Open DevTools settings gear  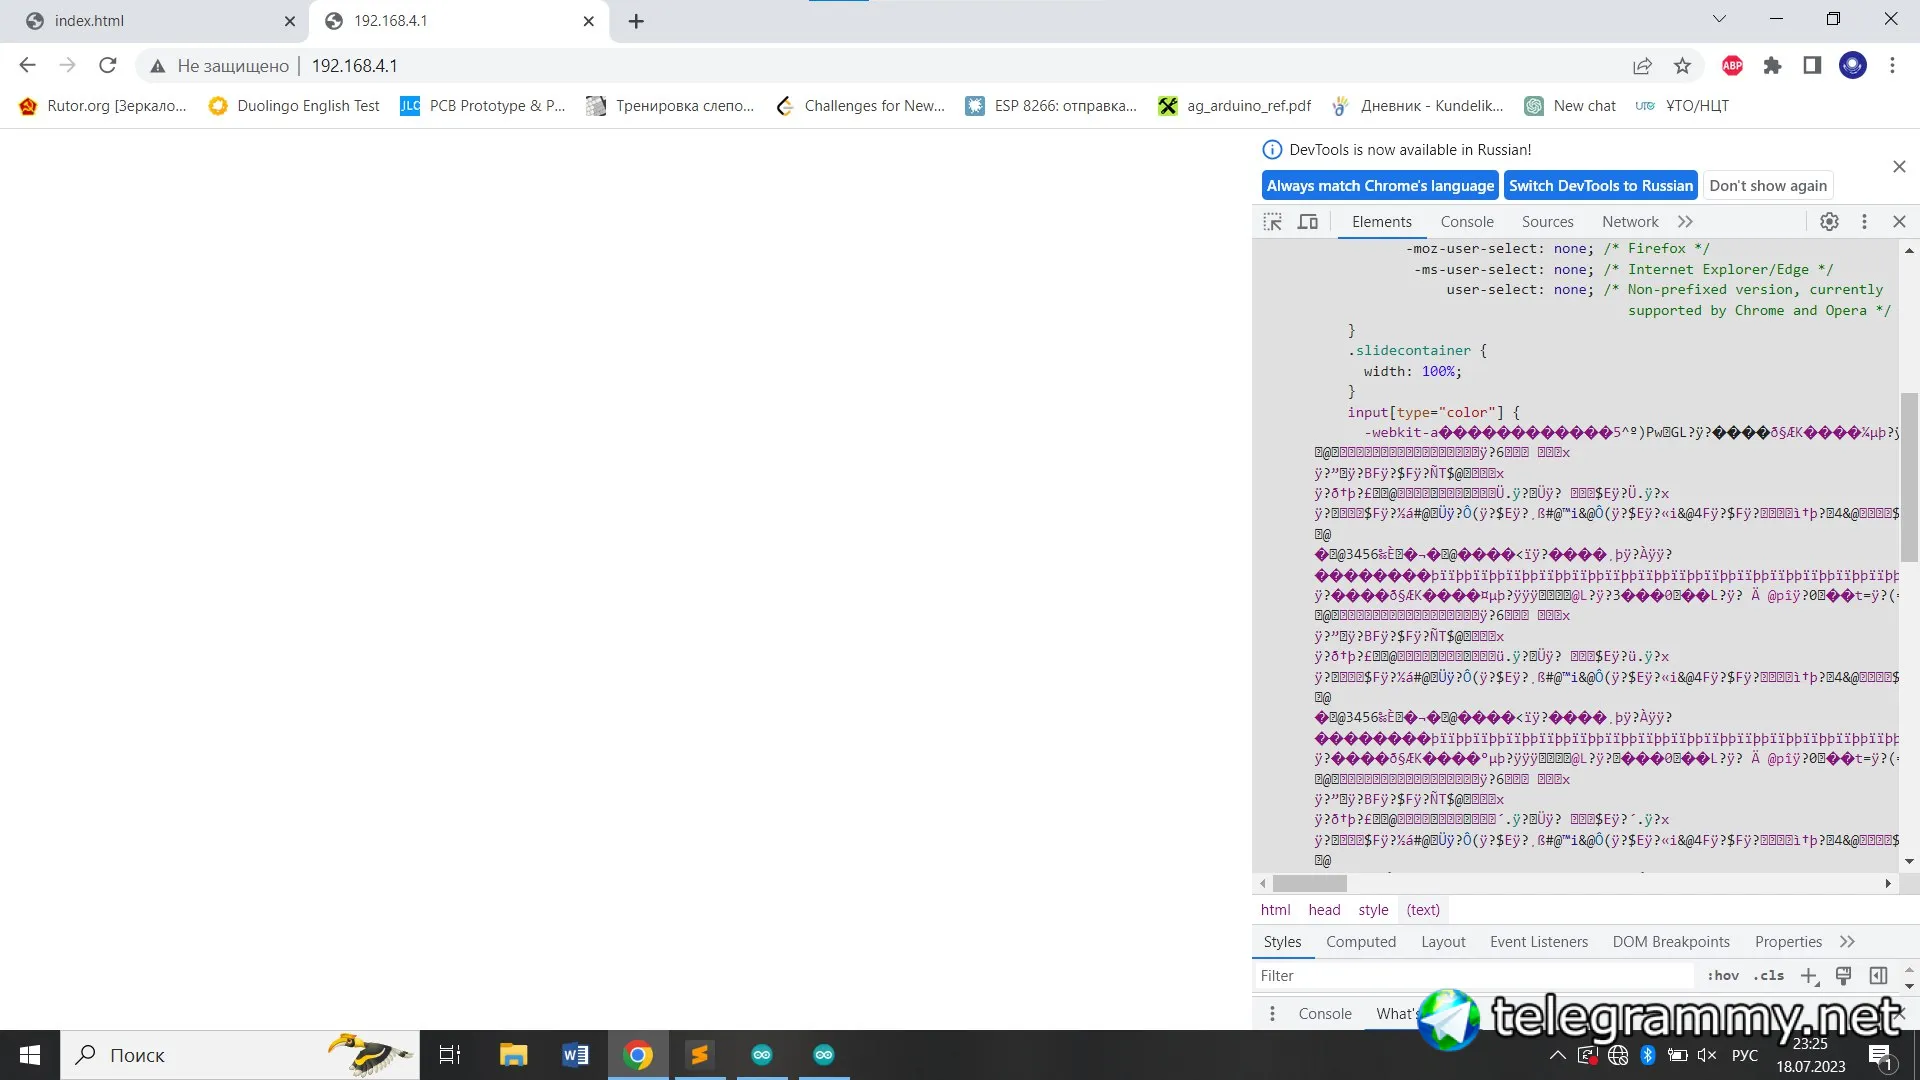click(x=1829, y=222)
